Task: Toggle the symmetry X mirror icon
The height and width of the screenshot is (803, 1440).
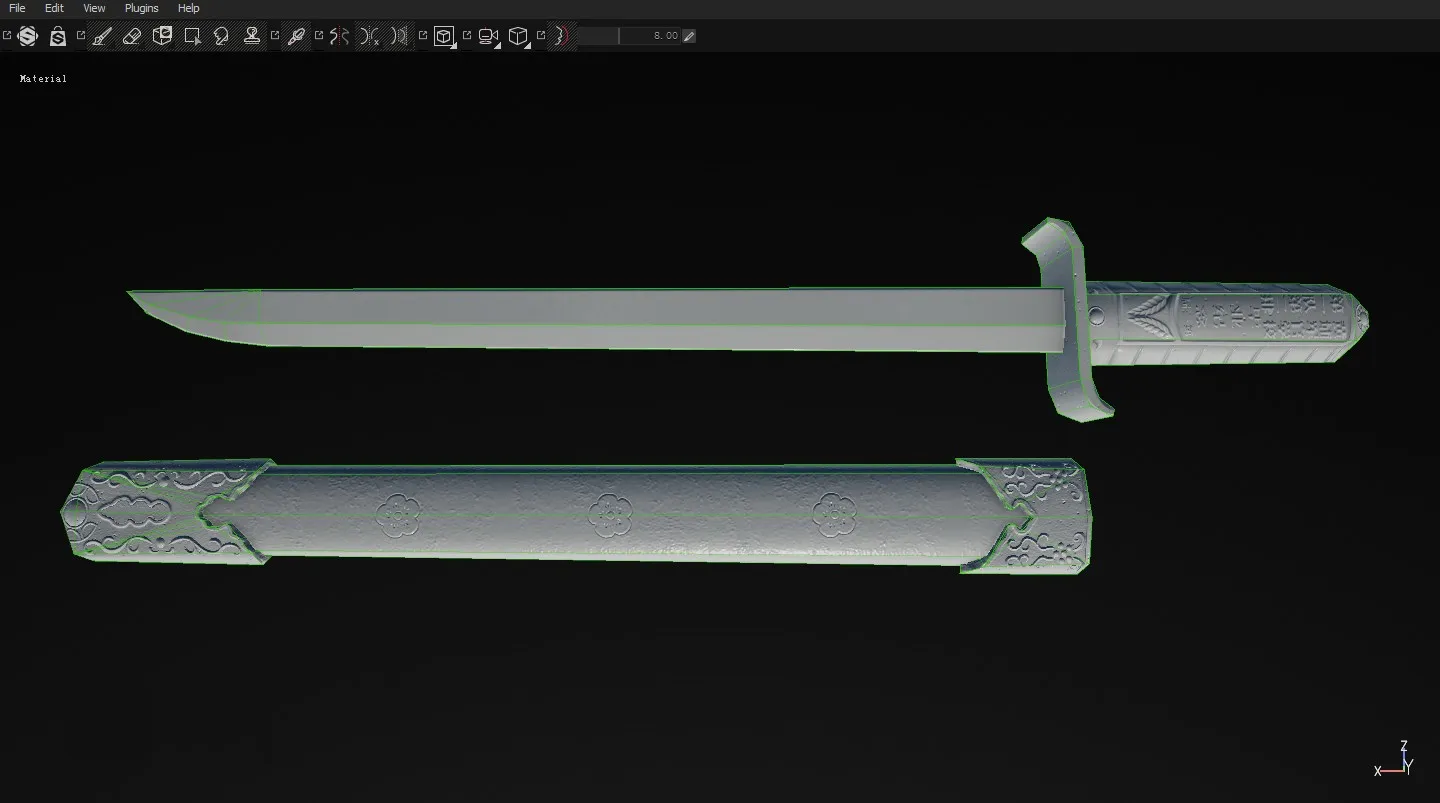Action: tap(370, 36)
